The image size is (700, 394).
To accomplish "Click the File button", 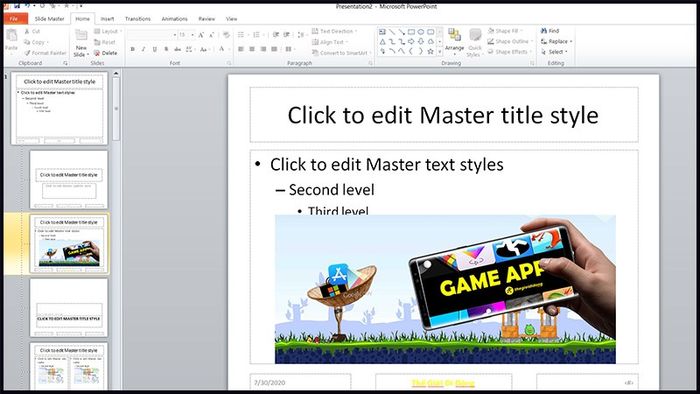I will click(14, 19).
